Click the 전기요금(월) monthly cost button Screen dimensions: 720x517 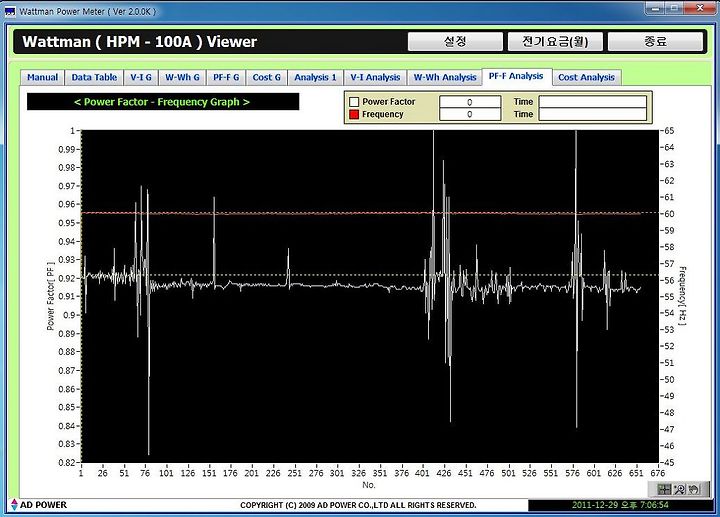pyautogui.click(x=555, y=42)
